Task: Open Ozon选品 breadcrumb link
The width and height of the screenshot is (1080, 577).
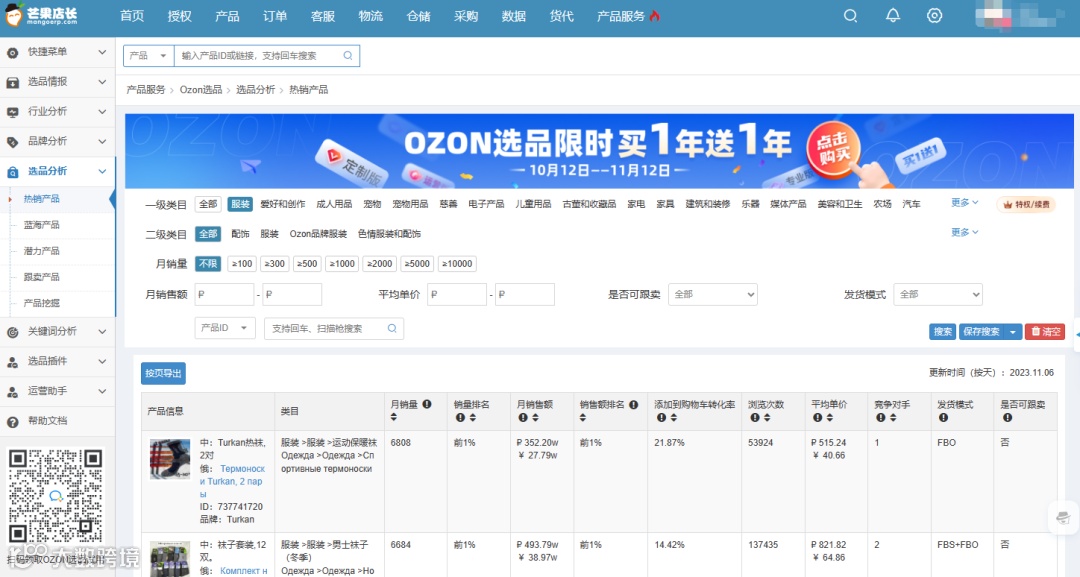Action: click(201, 90)
